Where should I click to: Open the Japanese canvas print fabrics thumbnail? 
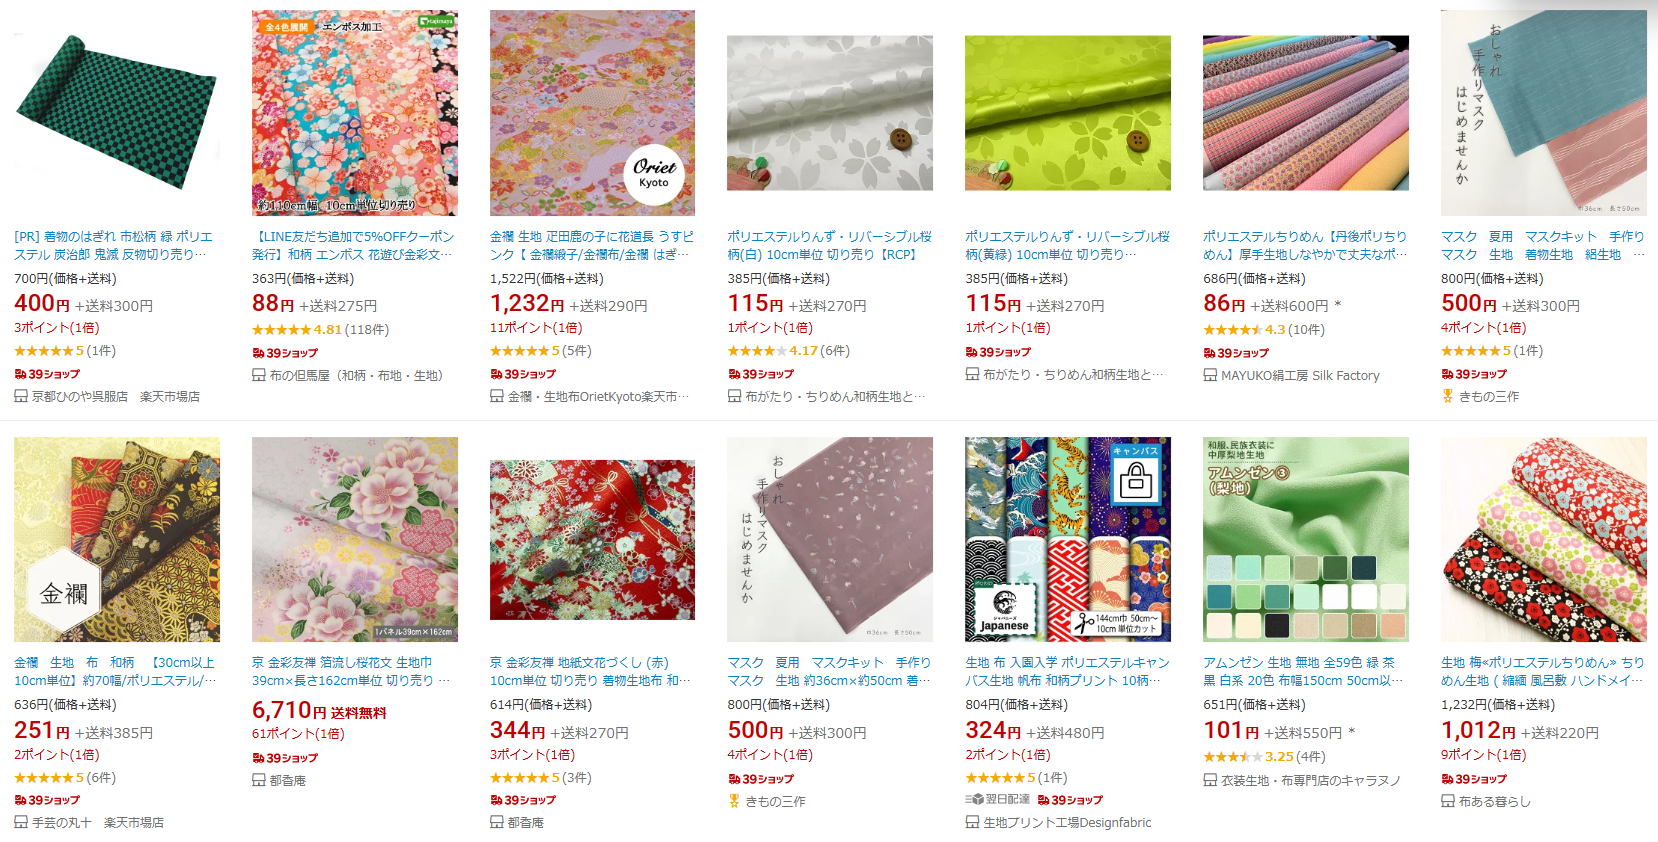(1068, 539)
